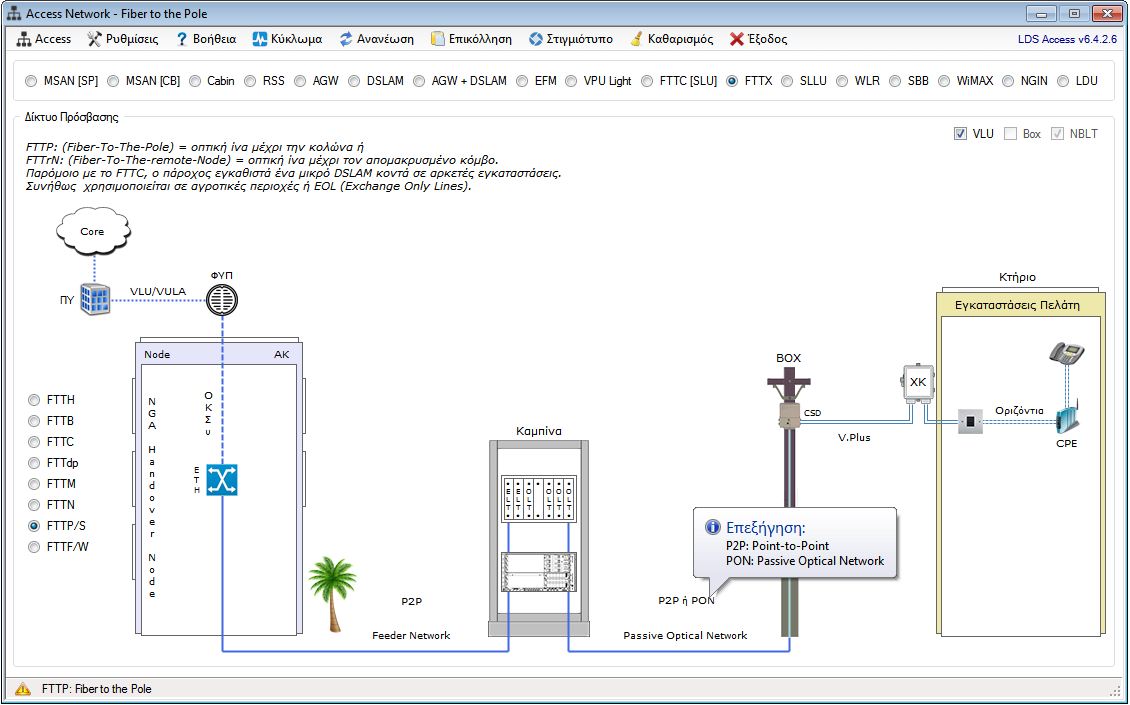Click the XK junction box icon
This screenshot has width=1130, height=705.
coord(917,384)
